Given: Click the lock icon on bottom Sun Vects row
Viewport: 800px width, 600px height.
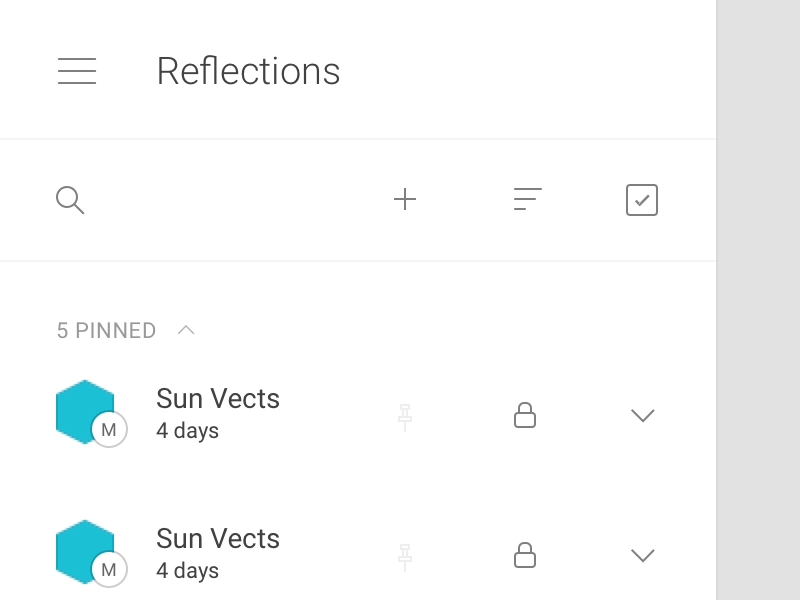Looking at the screenshot, I should 525,555.
